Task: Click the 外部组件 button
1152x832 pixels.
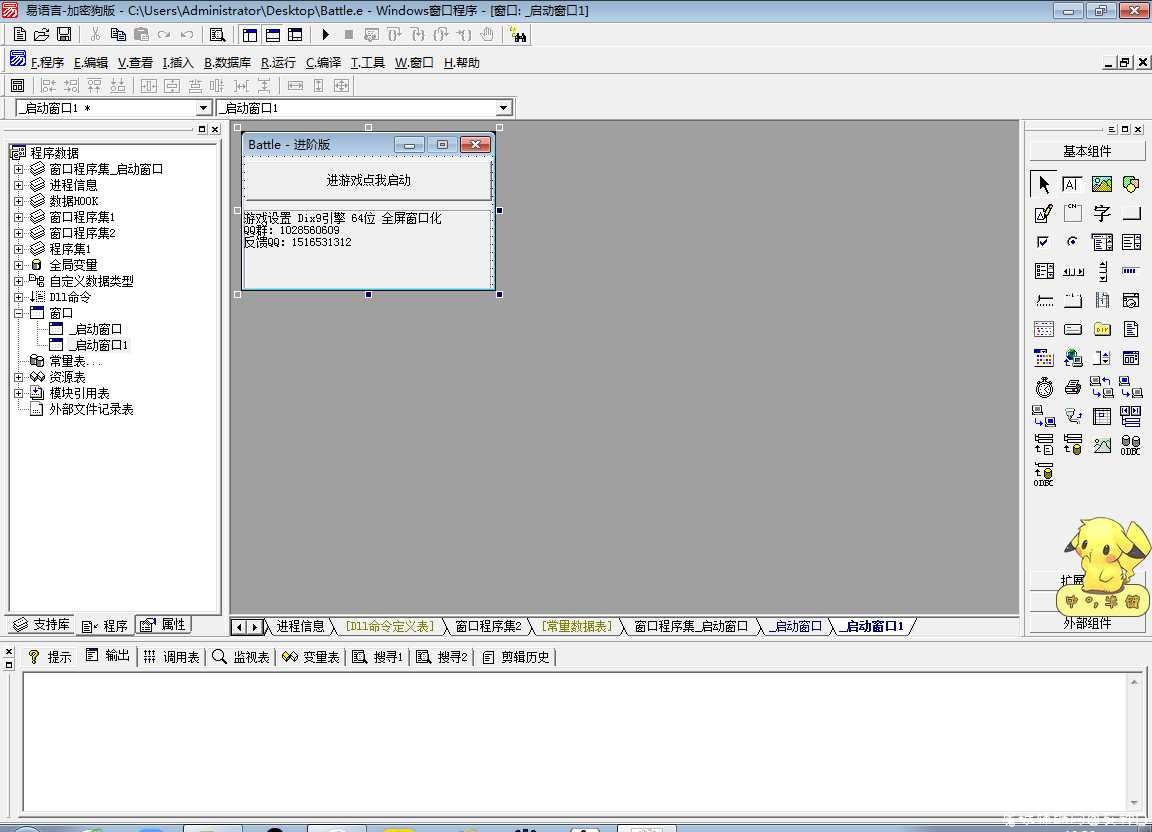Action: [x=1087, y=623]
